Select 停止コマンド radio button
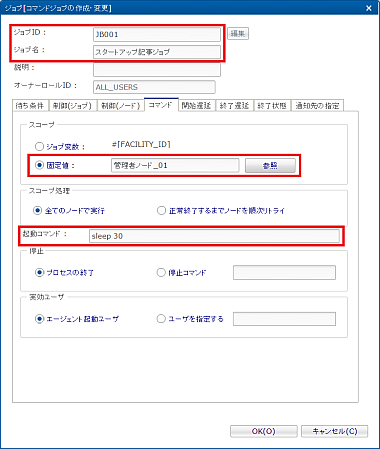The height and width of the screenshot is (449, 380). point(161,273)
